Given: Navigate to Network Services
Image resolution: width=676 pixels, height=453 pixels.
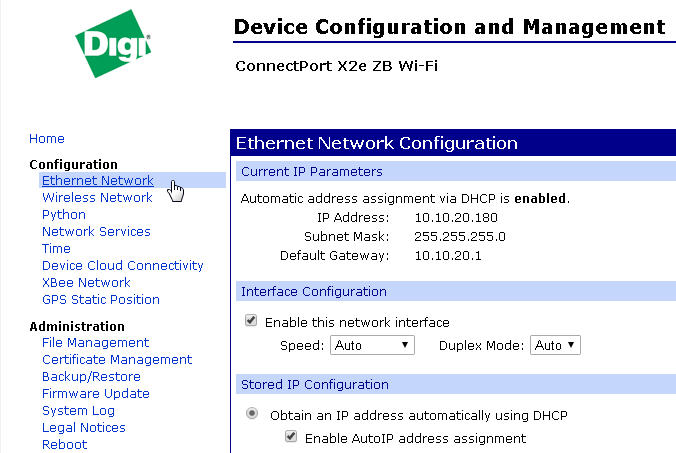Looking at the screenshot, I should 96,232.
